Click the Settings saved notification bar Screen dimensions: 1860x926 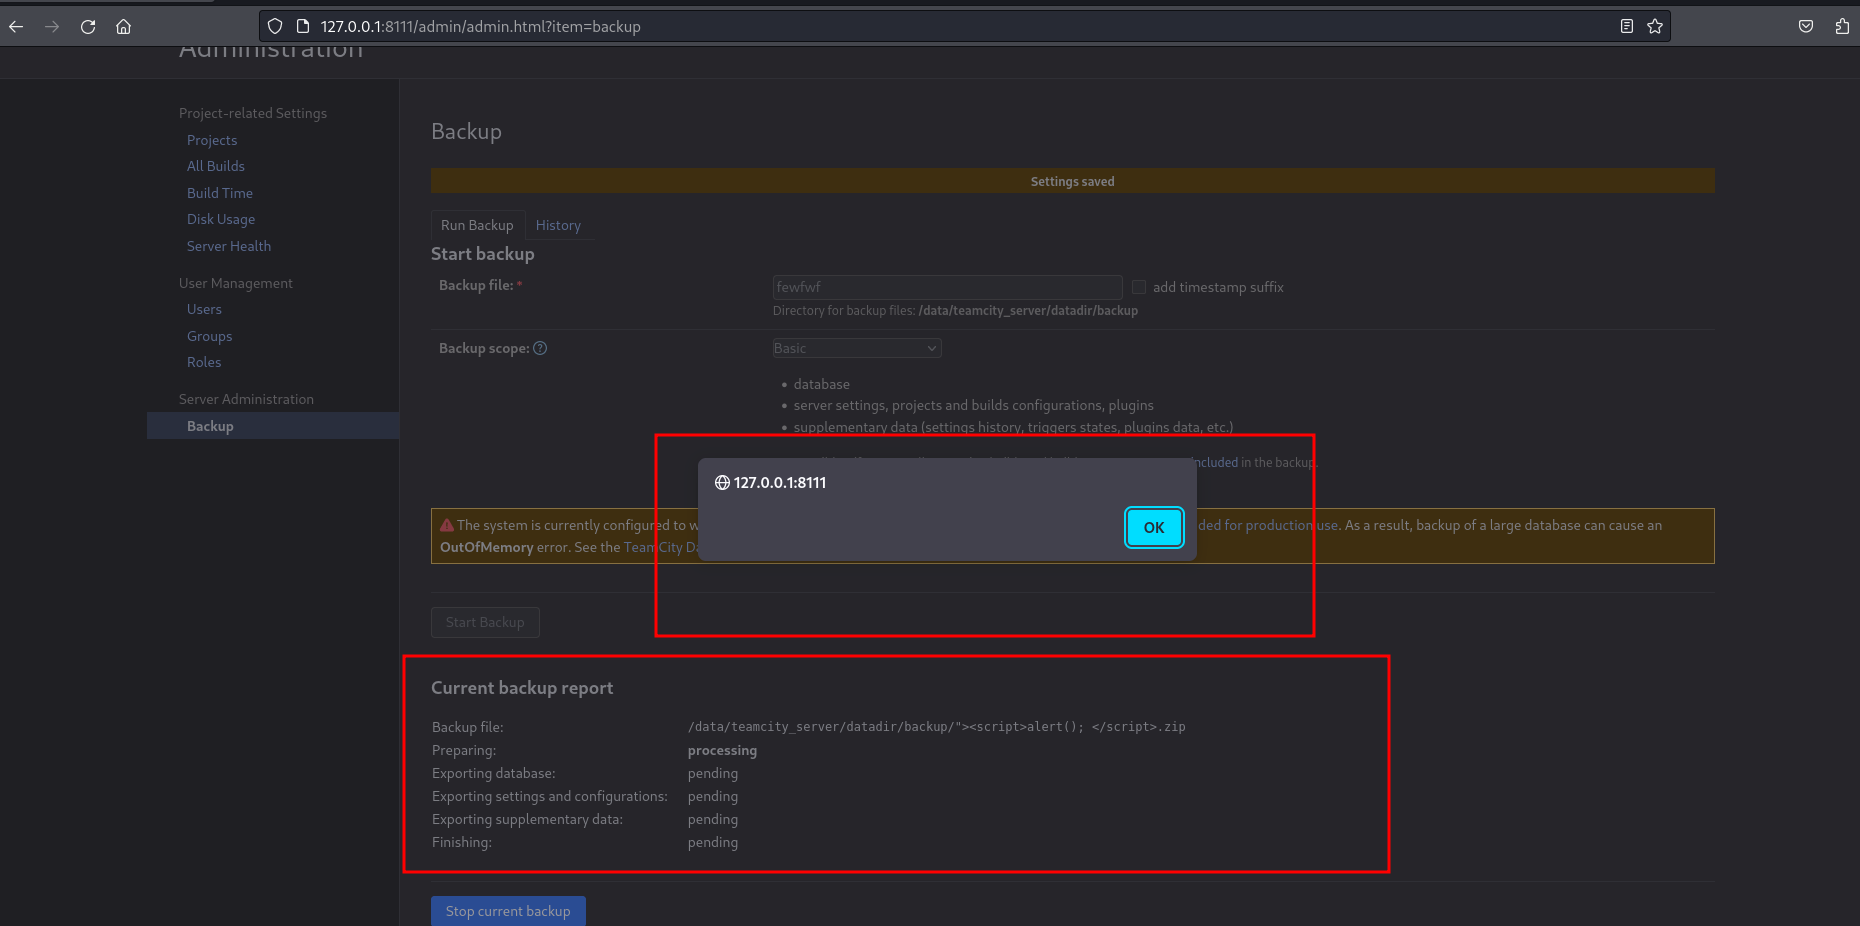[x=1072, y=181]
